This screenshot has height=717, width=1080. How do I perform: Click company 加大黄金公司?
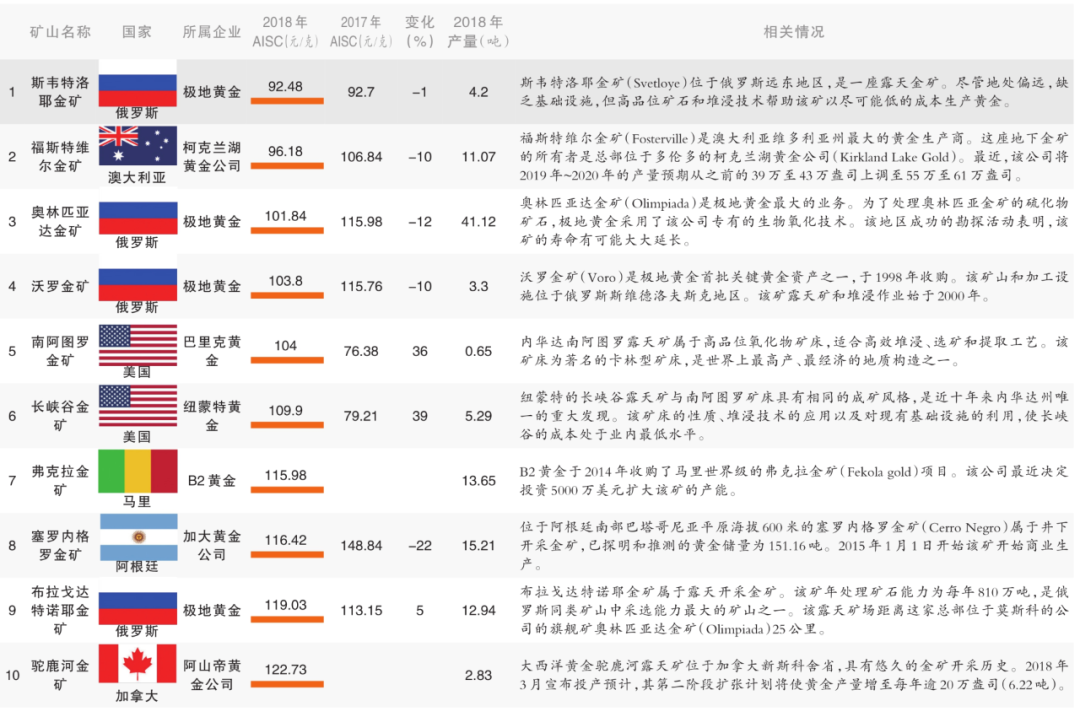211,545
